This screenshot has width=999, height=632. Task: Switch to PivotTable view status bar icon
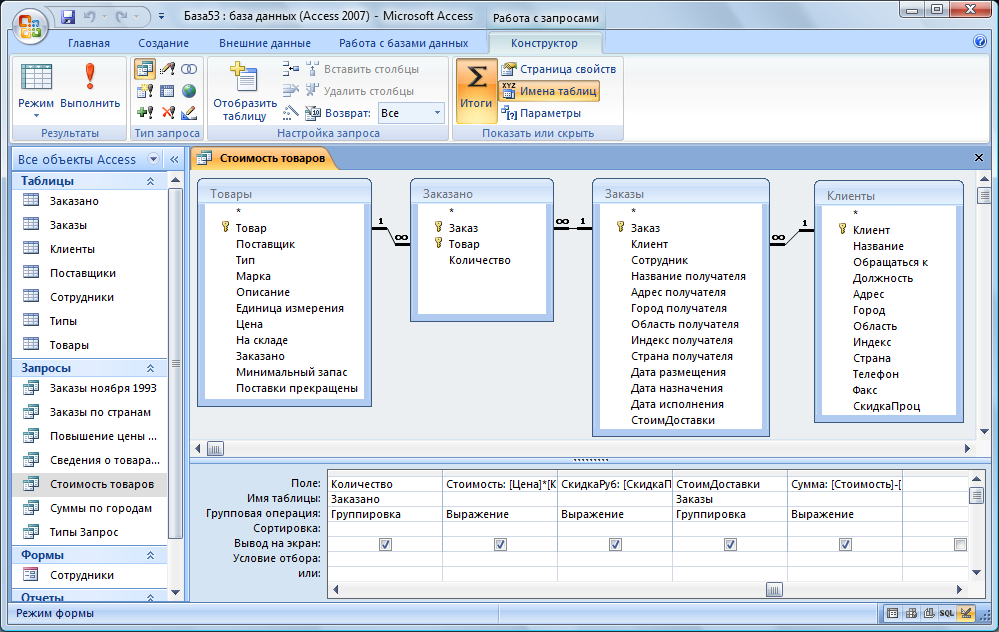911,614
